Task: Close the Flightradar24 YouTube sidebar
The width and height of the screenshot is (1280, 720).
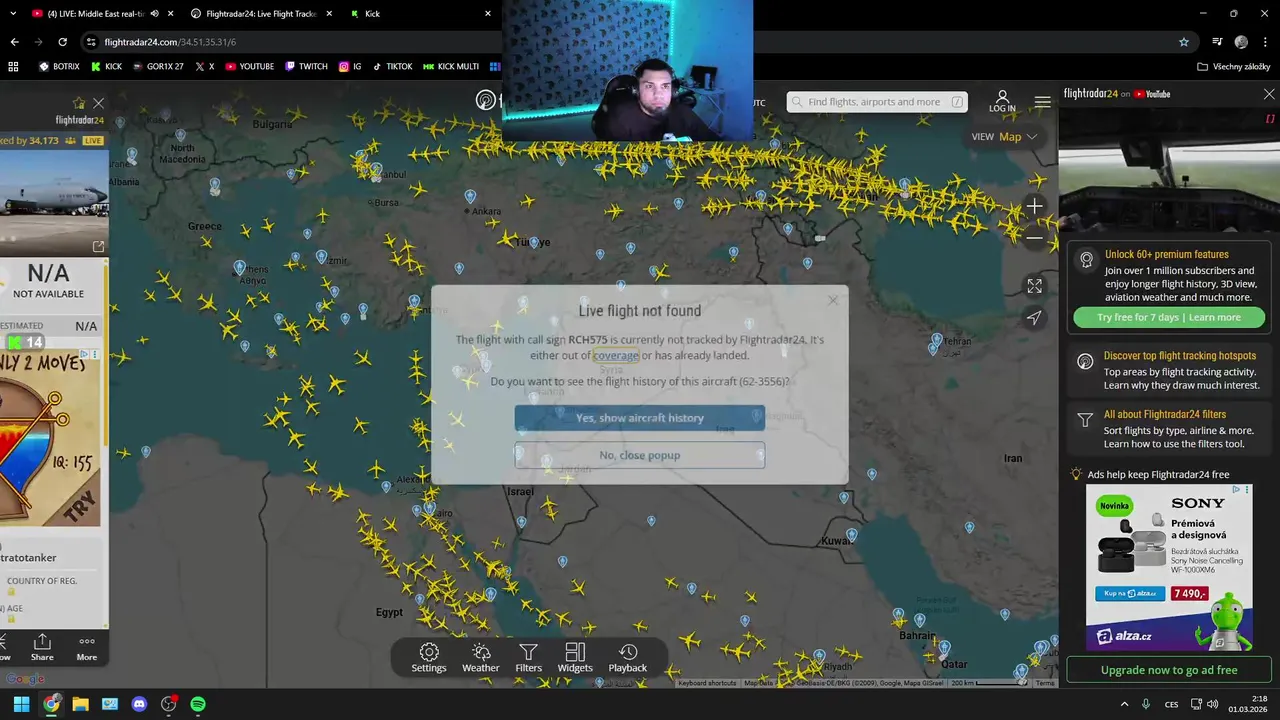Action: [1269, 94]
